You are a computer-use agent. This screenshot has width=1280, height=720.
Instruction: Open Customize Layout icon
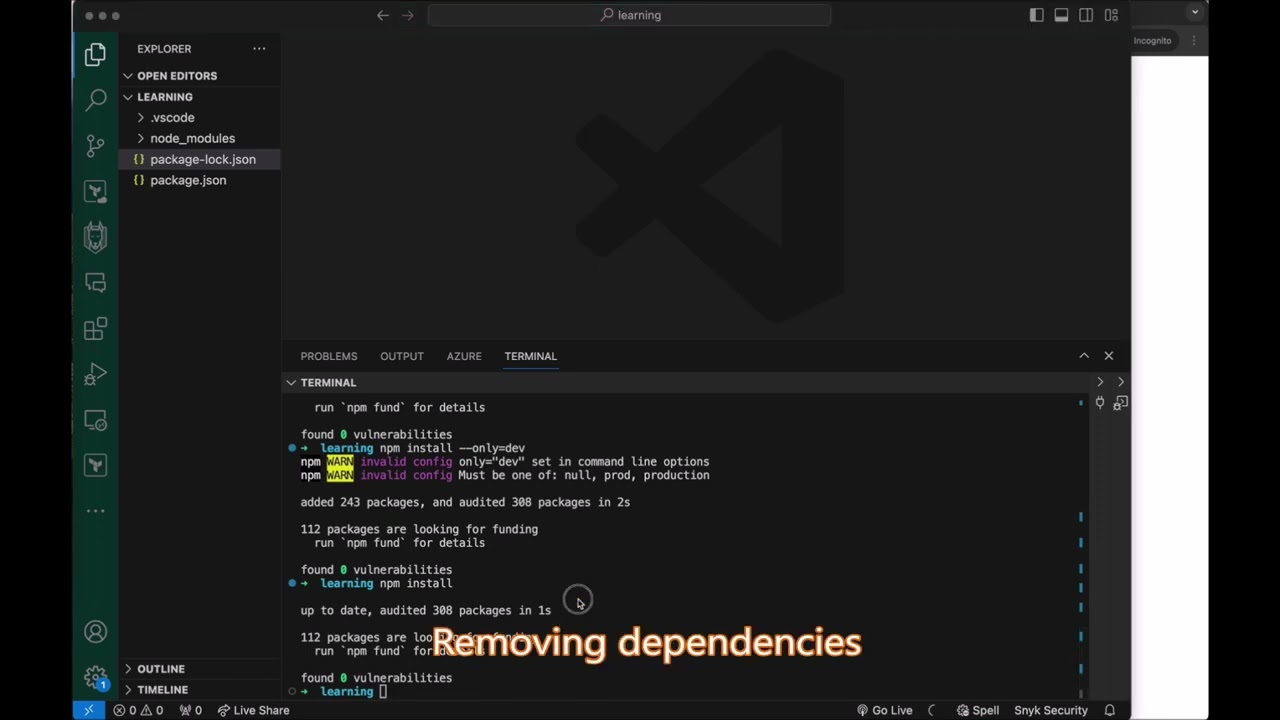coord(1111,15)
